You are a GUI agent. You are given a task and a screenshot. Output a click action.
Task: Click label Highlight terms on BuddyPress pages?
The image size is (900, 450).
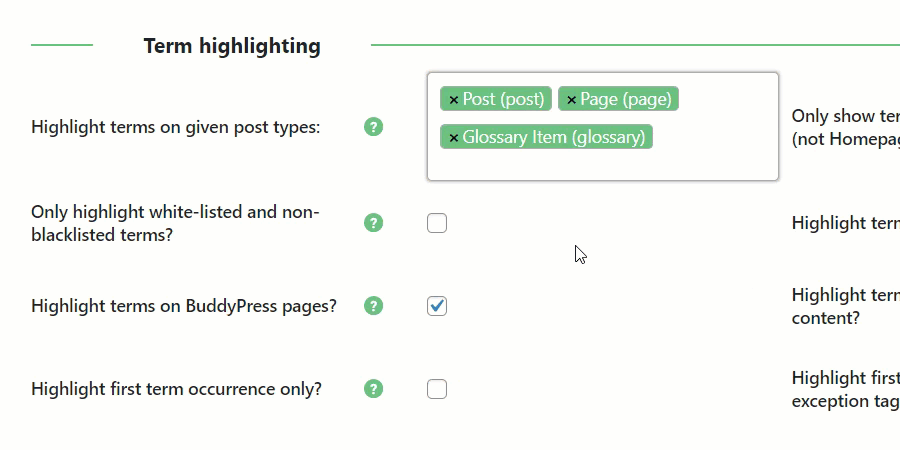tap(184, 307)
